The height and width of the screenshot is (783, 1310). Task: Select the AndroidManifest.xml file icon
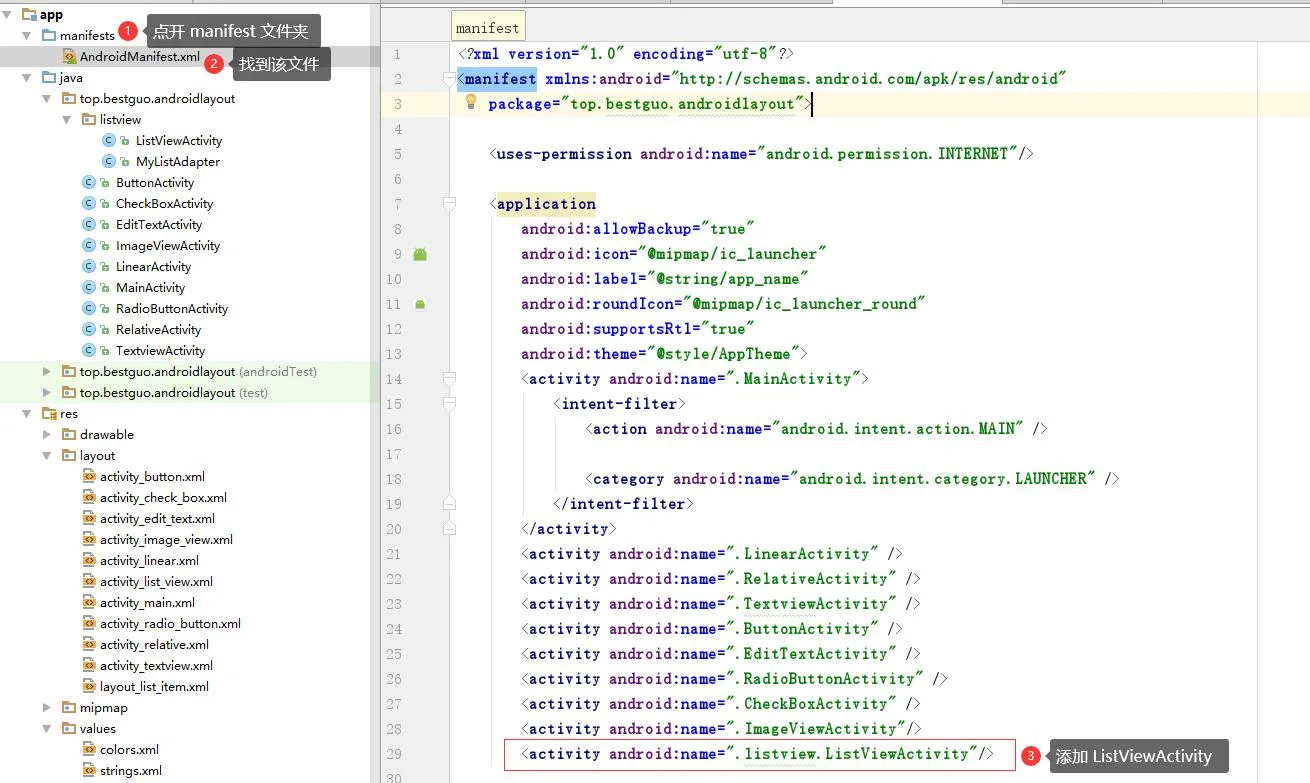click(x=69, y=57)
